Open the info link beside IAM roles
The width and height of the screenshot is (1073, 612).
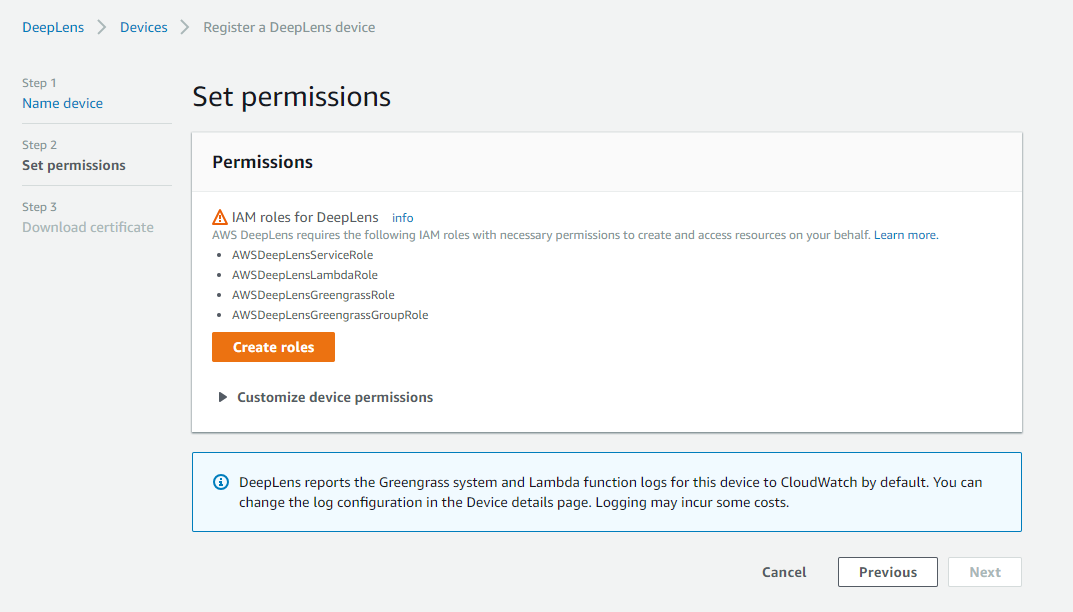[x=402, y=217]
